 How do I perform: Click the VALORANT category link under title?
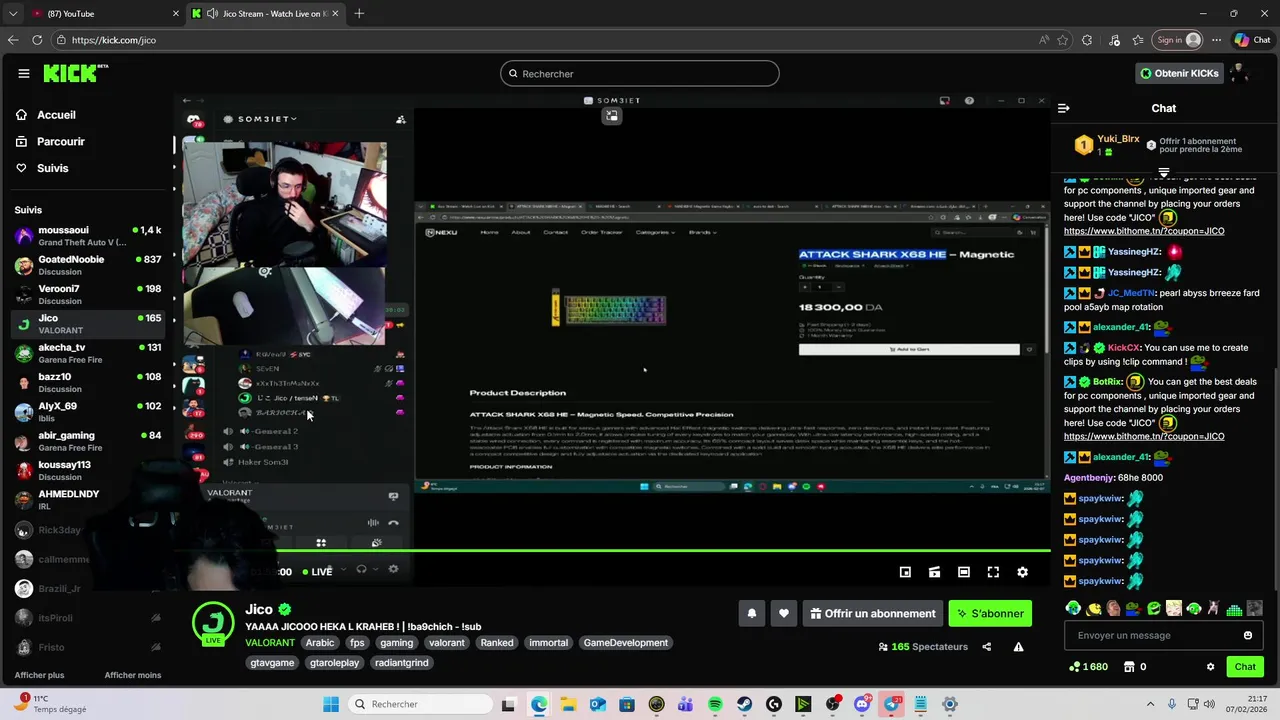point(270,643)
